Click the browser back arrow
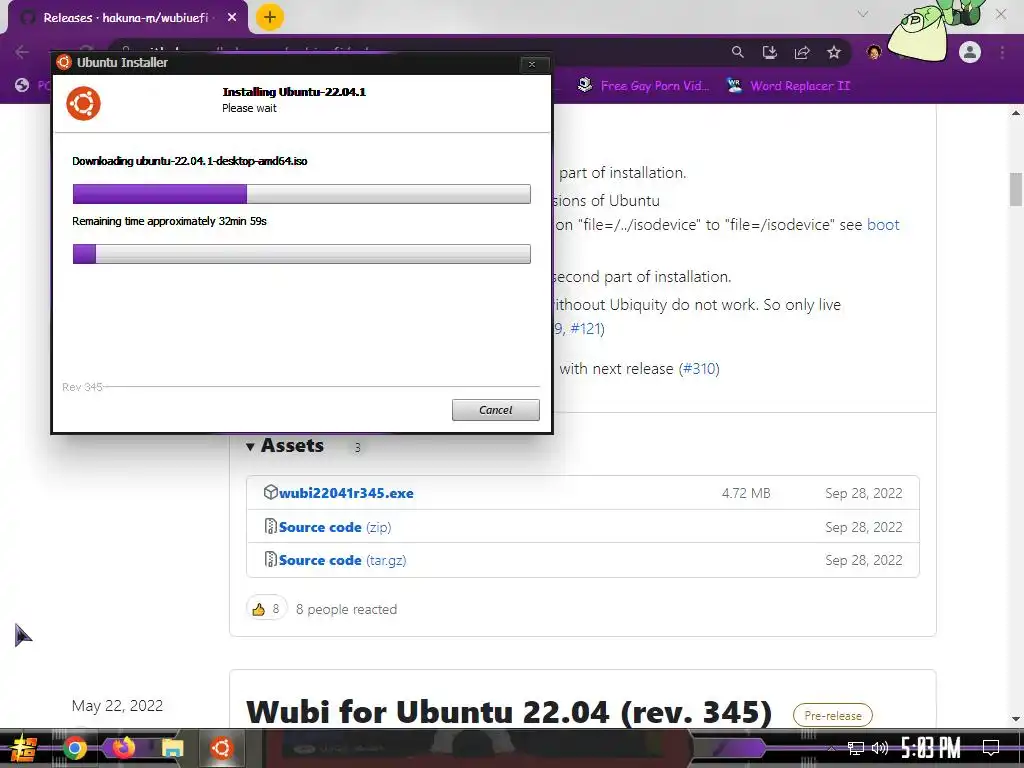Image resolution: width=1024 pixels, height=768 pixels. (22, 52)
